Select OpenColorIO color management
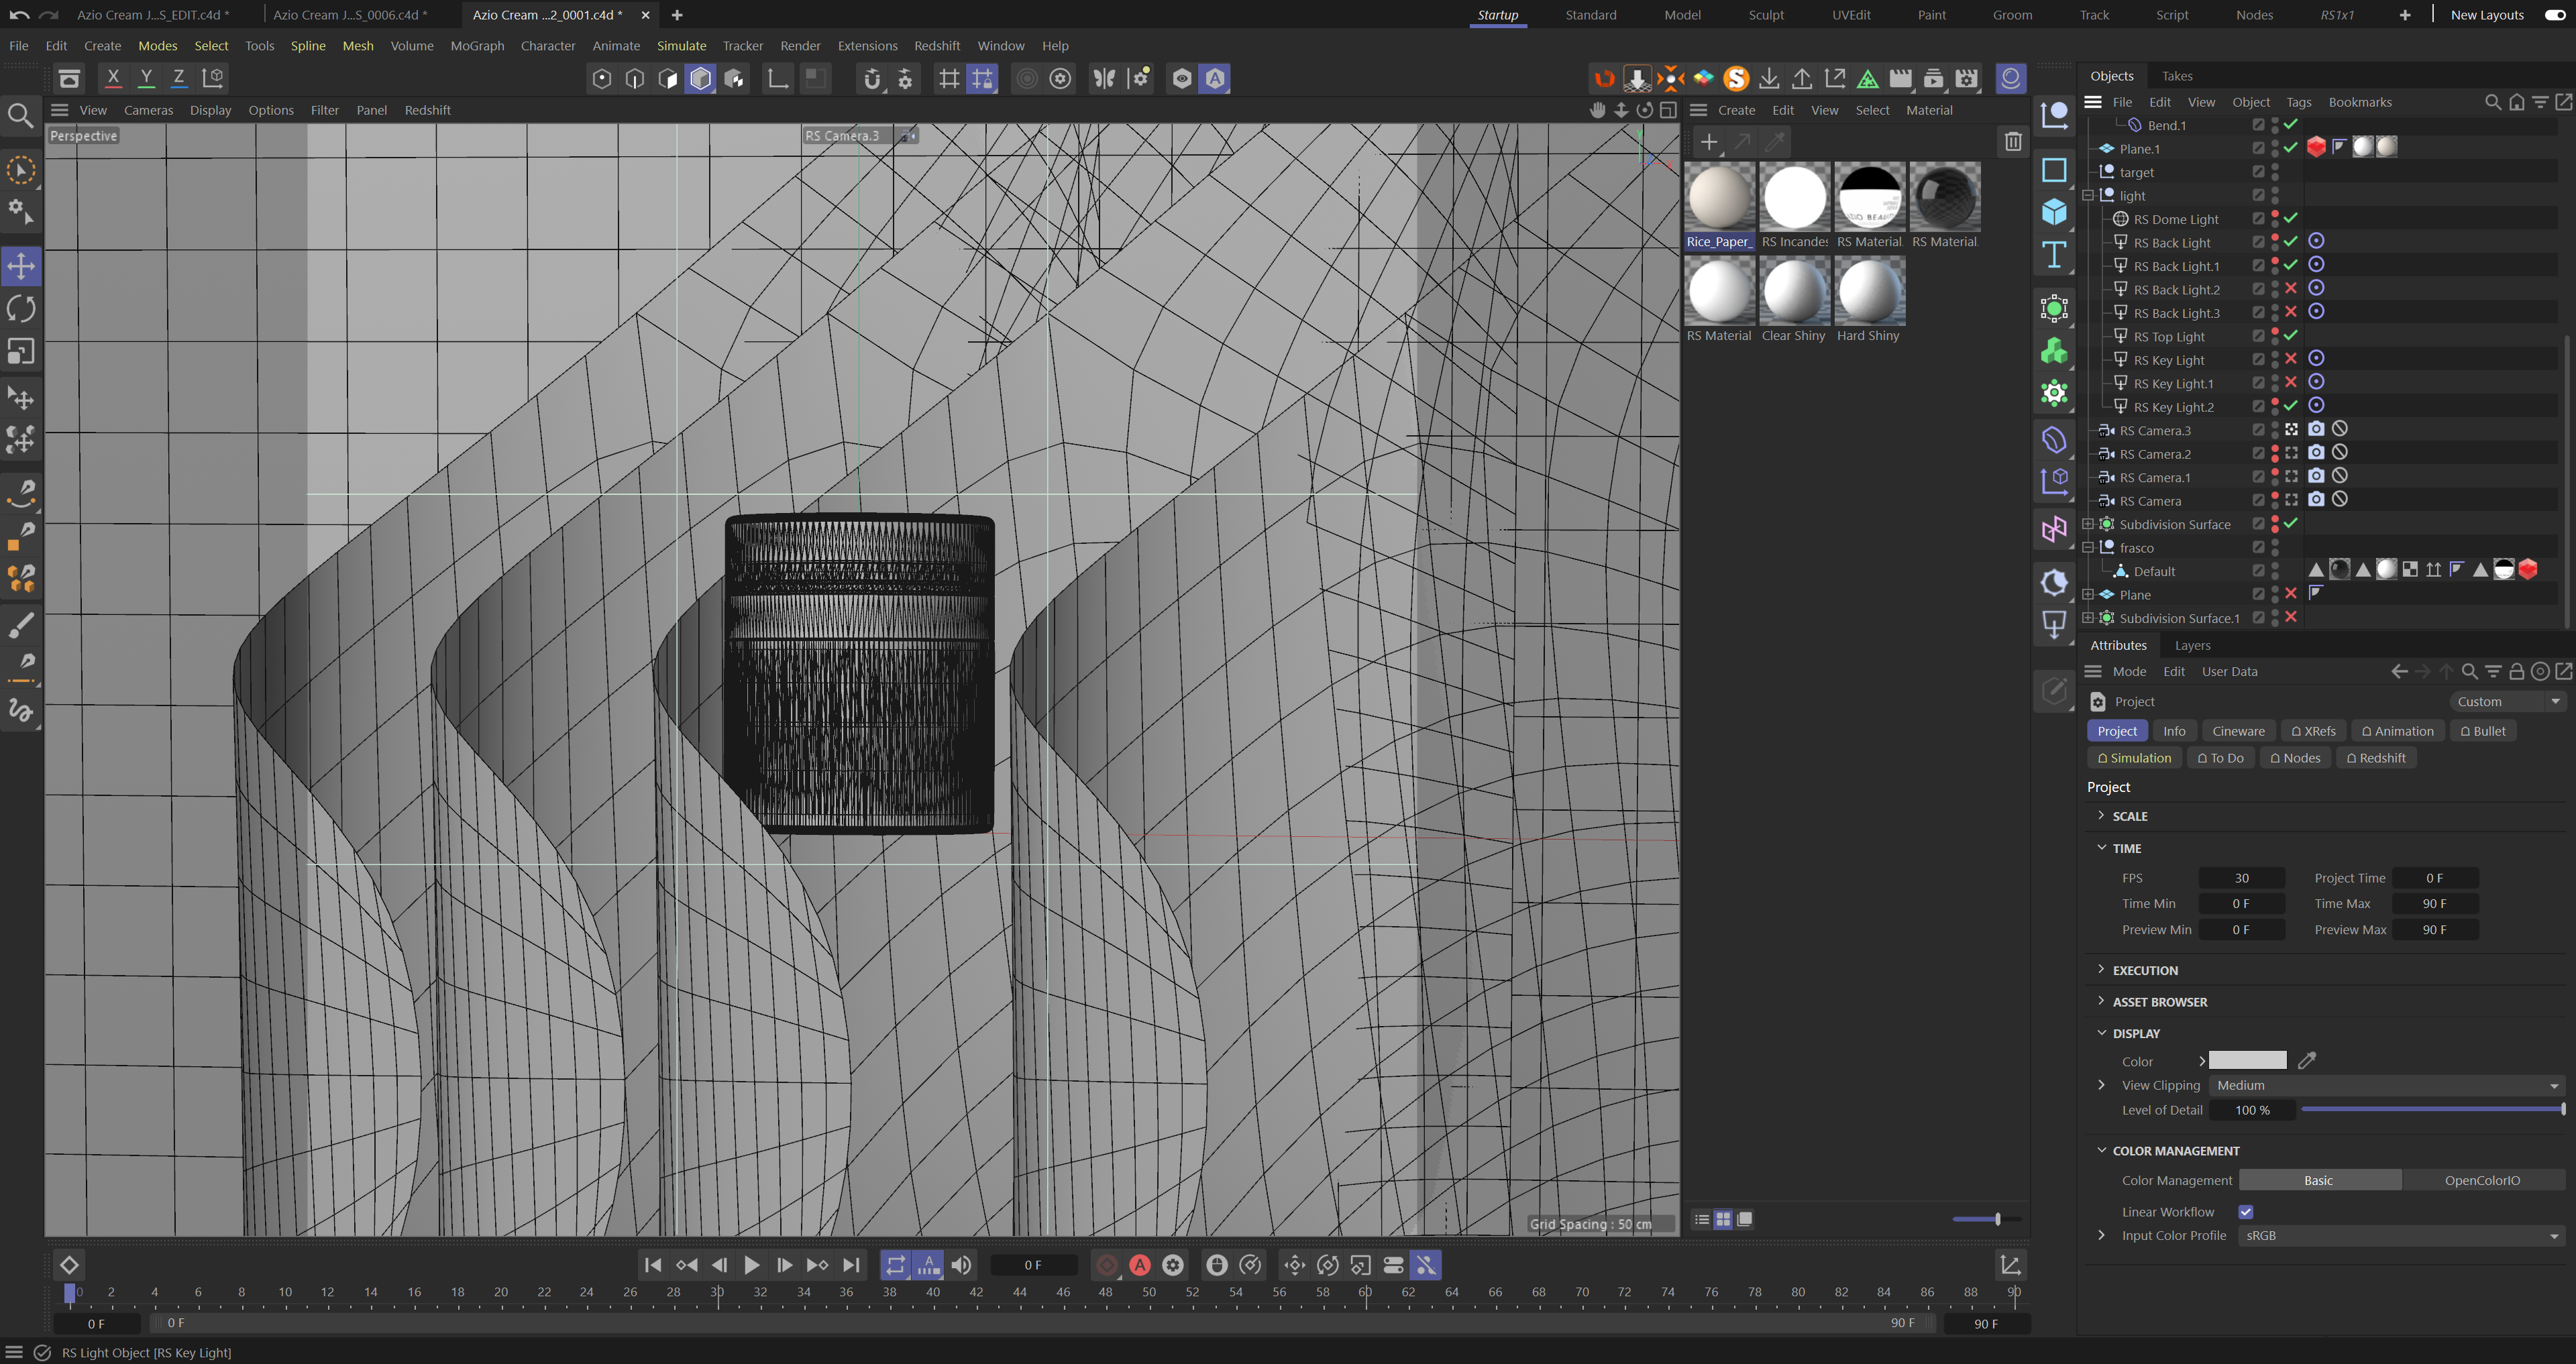 click(x=2482, y=1180)
